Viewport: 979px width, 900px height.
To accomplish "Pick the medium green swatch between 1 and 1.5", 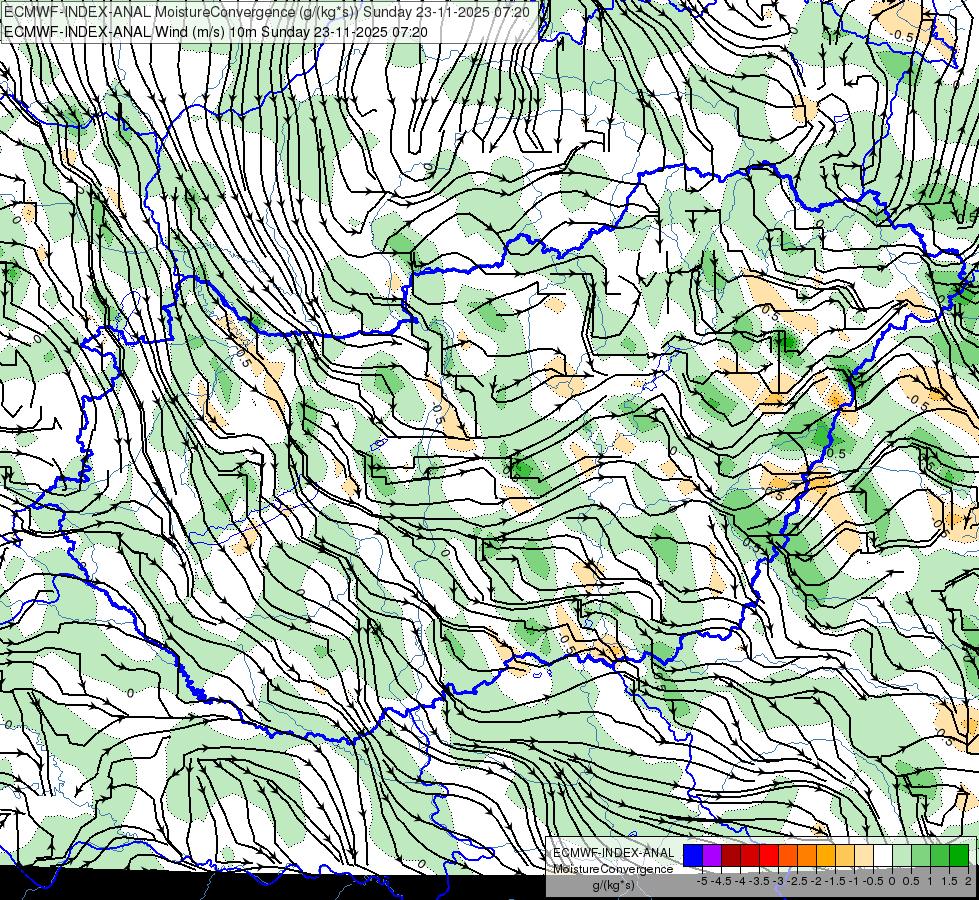I will pyautogui.click(x=940, y=856).
